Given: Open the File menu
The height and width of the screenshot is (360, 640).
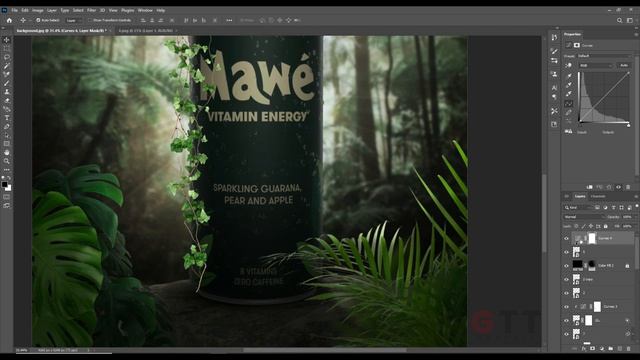Looking at the screenshot, I should click(14, 10).
